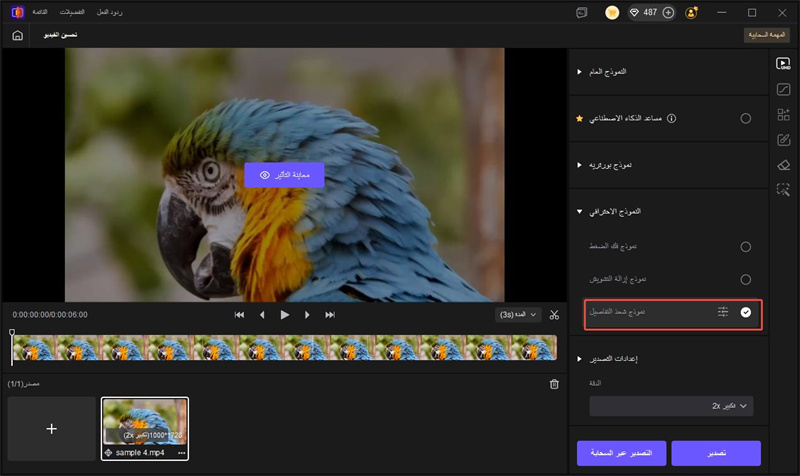The width and height of the screenshot is (800, 476).
Task: Delete source with the trash icon
Action: 555,384
